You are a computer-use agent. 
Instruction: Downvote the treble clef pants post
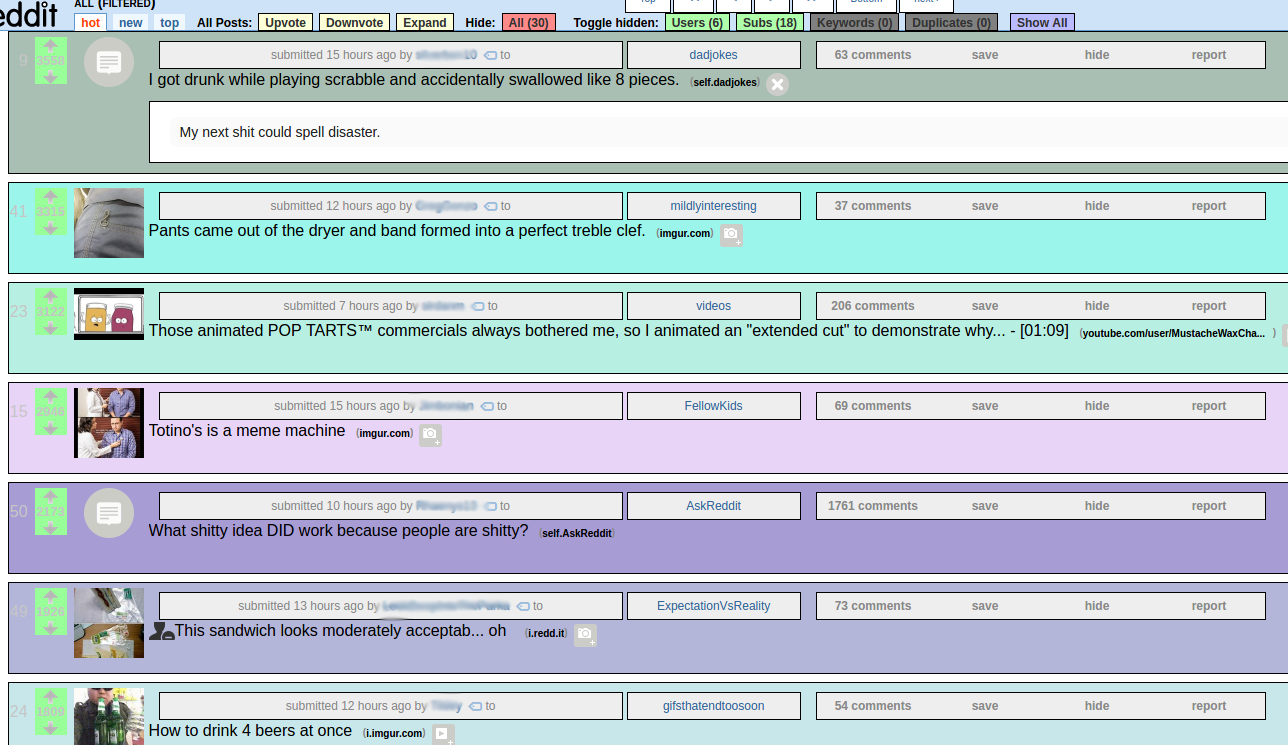(x=51, y=228)
